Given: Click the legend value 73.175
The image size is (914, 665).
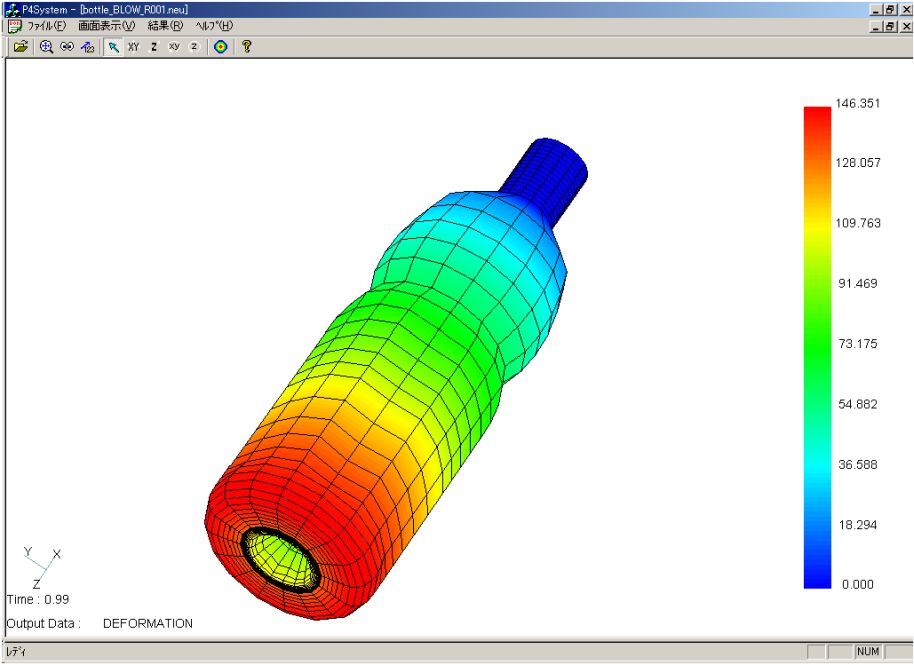Looking at the screenshot, I should [x=857, y=343].
